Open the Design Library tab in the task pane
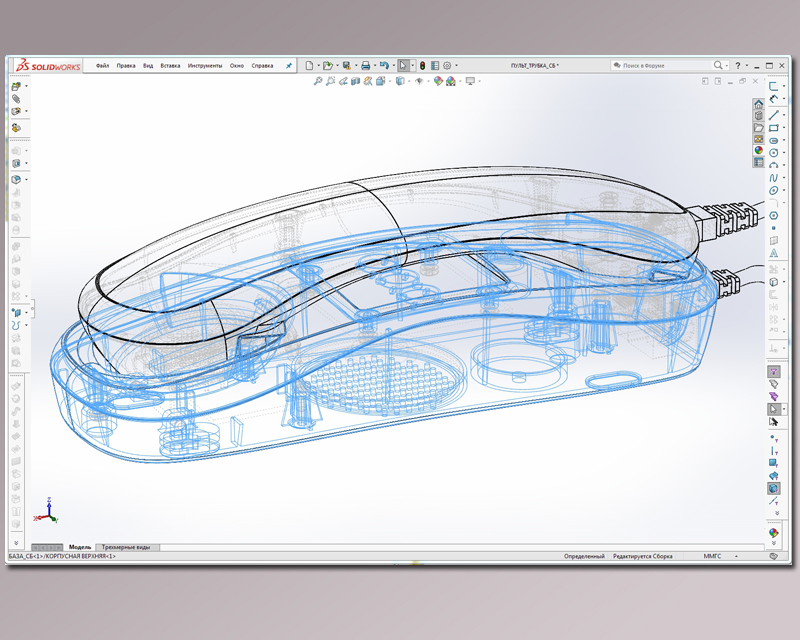Image resolution: width=800 pixels, height=640 pixels. pos(759,115)
